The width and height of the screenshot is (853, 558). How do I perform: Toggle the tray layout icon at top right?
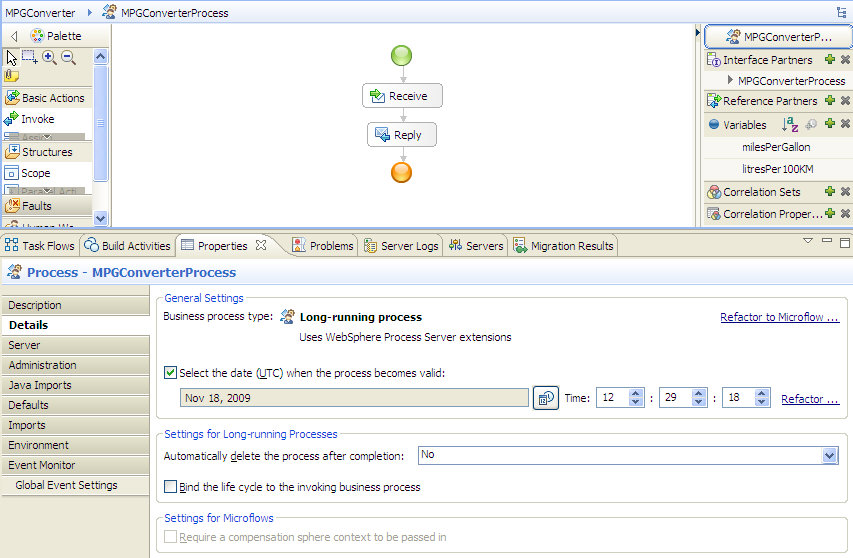(842, 12)
